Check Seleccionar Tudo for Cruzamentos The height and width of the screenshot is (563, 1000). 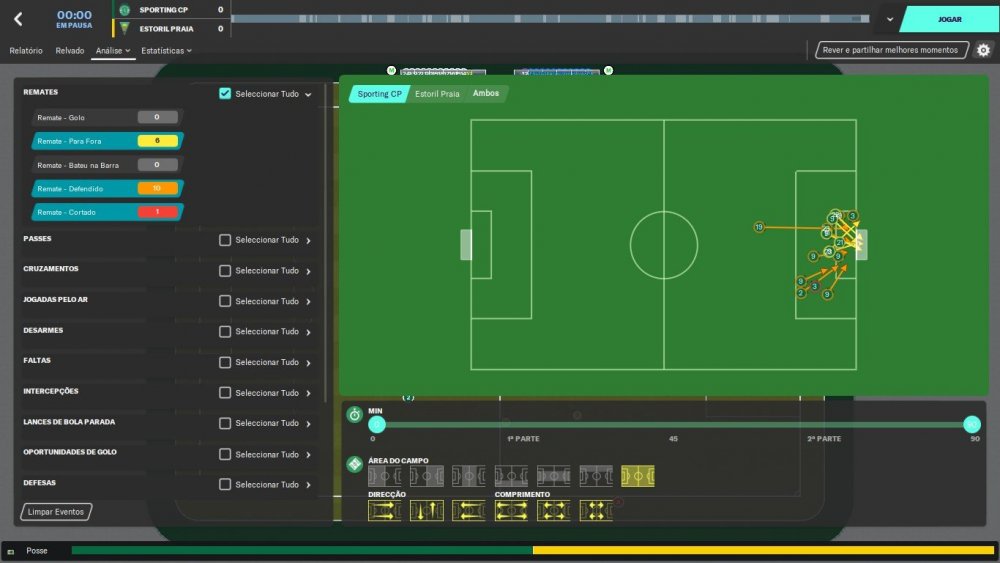[x=224, y=271]
